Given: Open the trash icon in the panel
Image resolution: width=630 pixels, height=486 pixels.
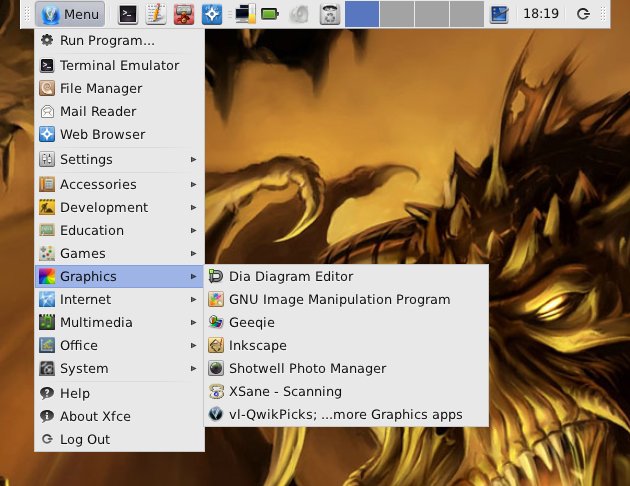Looking at the screenshot, I should [330, 14].
